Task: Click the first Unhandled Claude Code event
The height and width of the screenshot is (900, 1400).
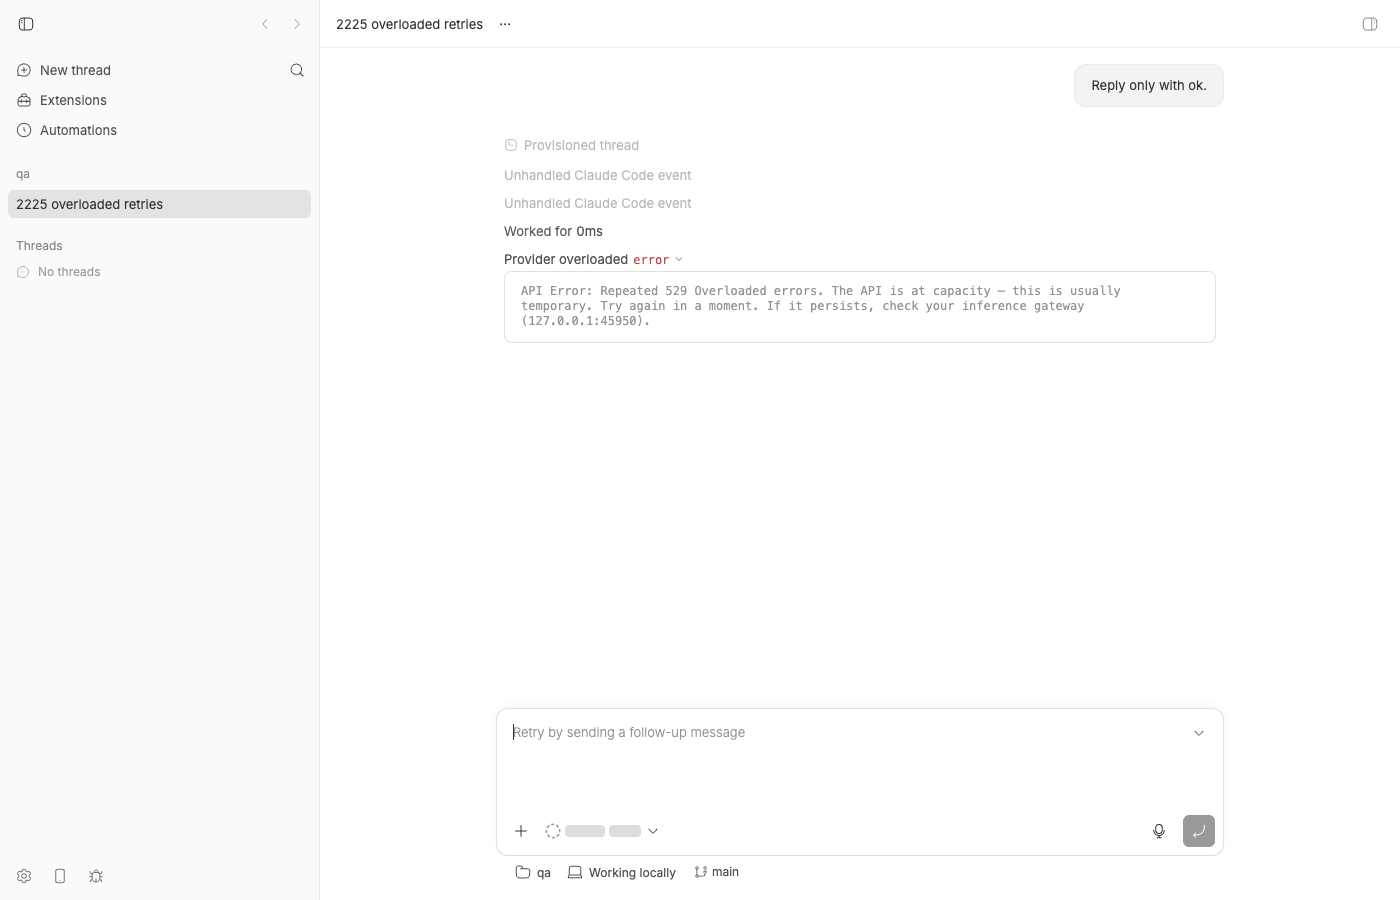Action: (598, 175)
